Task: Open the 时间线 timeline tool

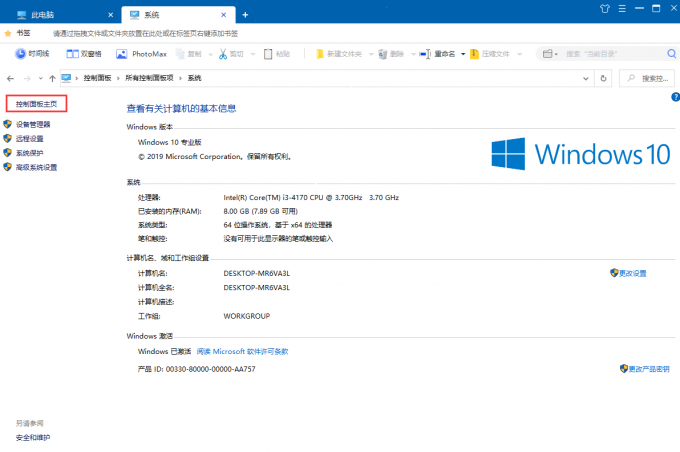Action: click(x=32, y=54)
